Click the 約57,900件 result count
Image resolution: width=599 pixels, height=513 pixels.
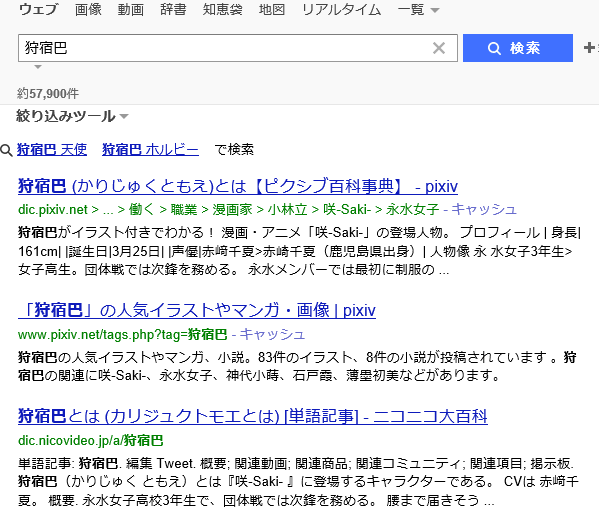tap(48, 94)
